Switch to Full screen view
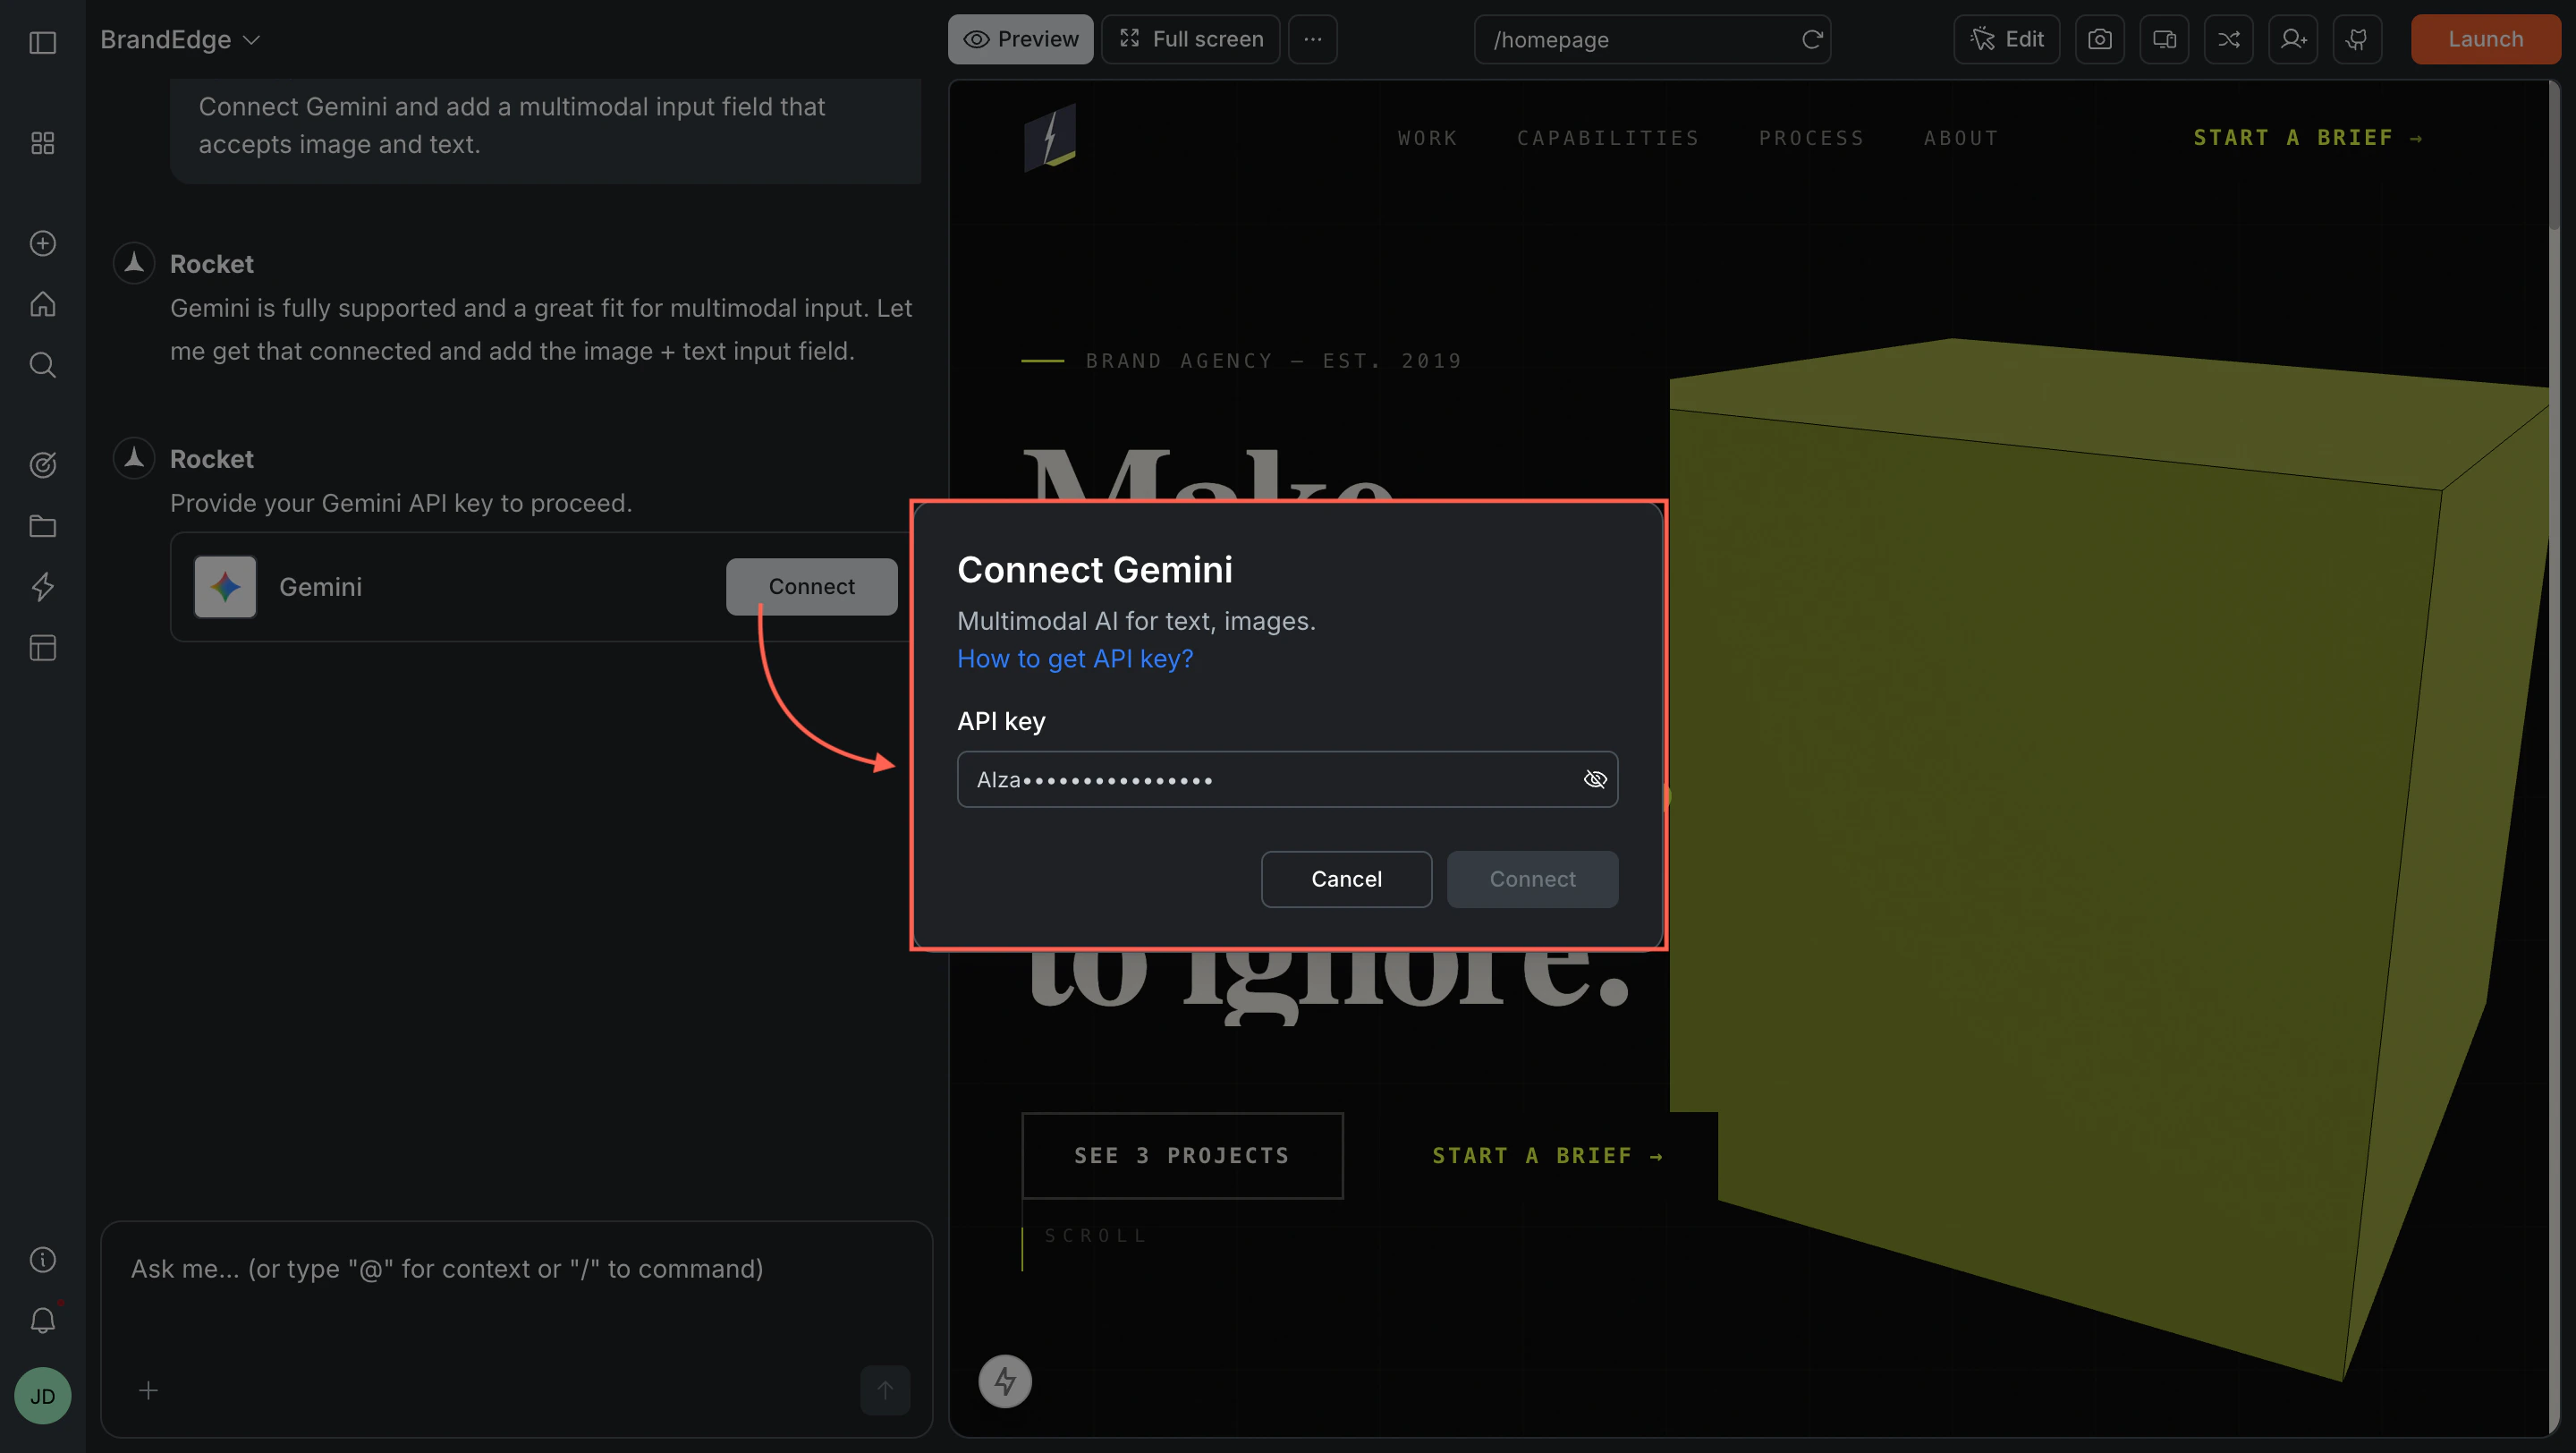Image resolution: width=2576 pixels, height=1453 pixels. (x=1191, y=39)
